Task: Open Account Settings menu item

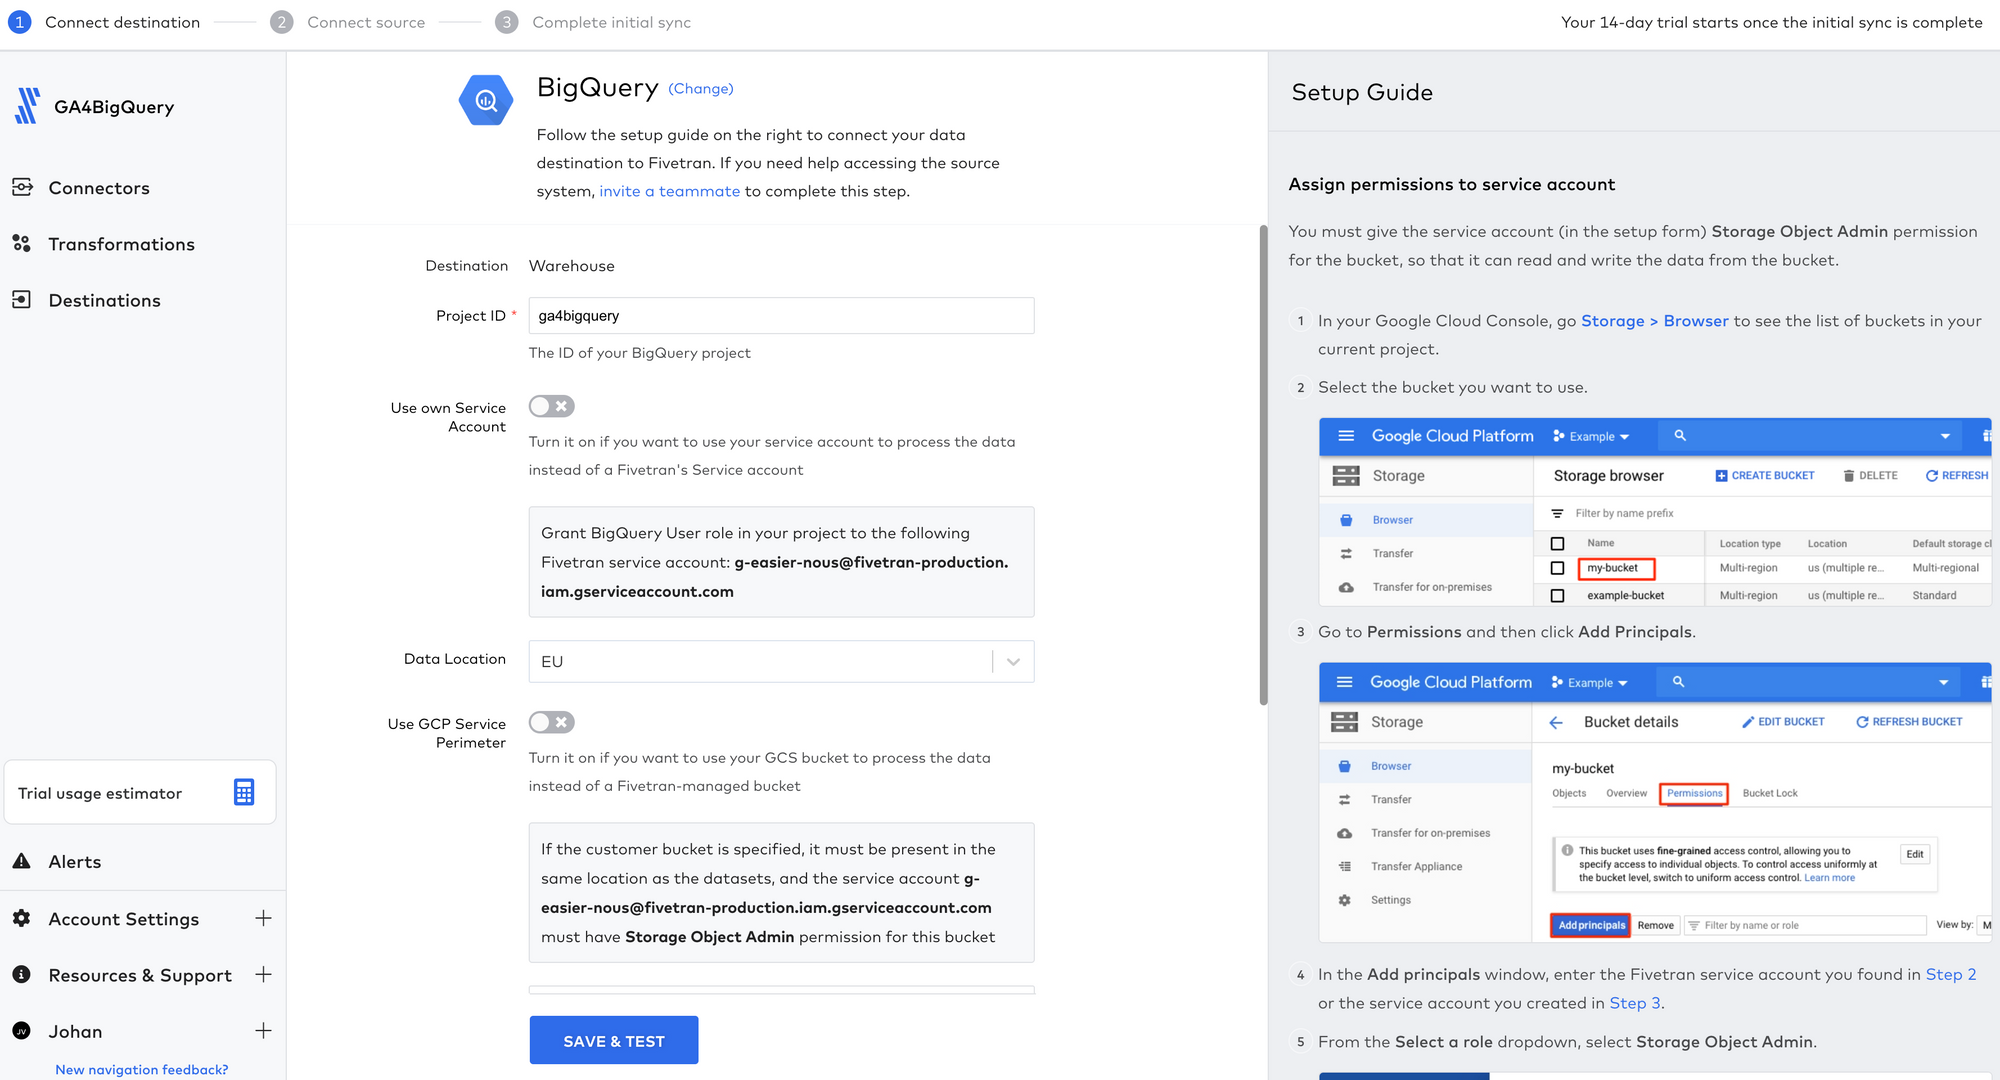Action: coord(124,919)
